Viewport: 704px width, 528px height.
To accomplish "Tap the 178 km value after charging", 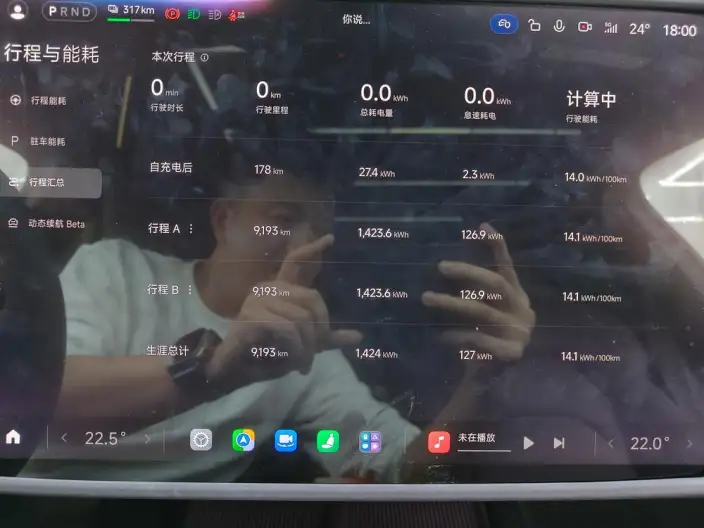I will click(268, 170).
